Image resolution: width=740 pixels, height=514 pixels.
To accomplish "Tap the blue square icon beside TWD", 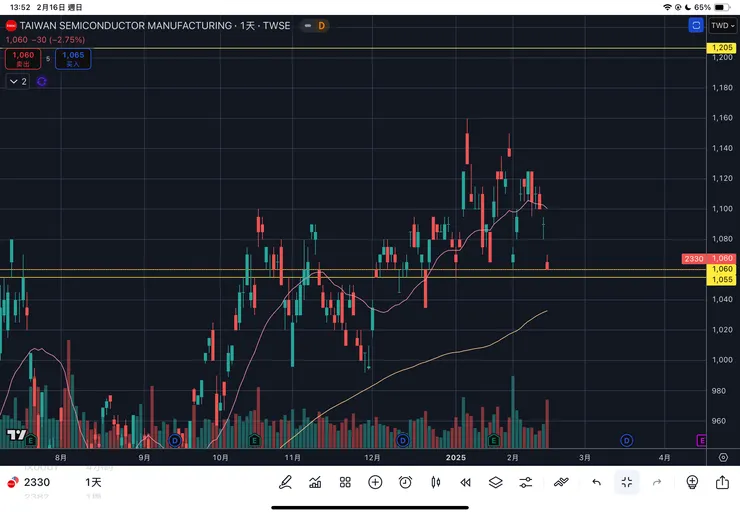I will 696,25.
